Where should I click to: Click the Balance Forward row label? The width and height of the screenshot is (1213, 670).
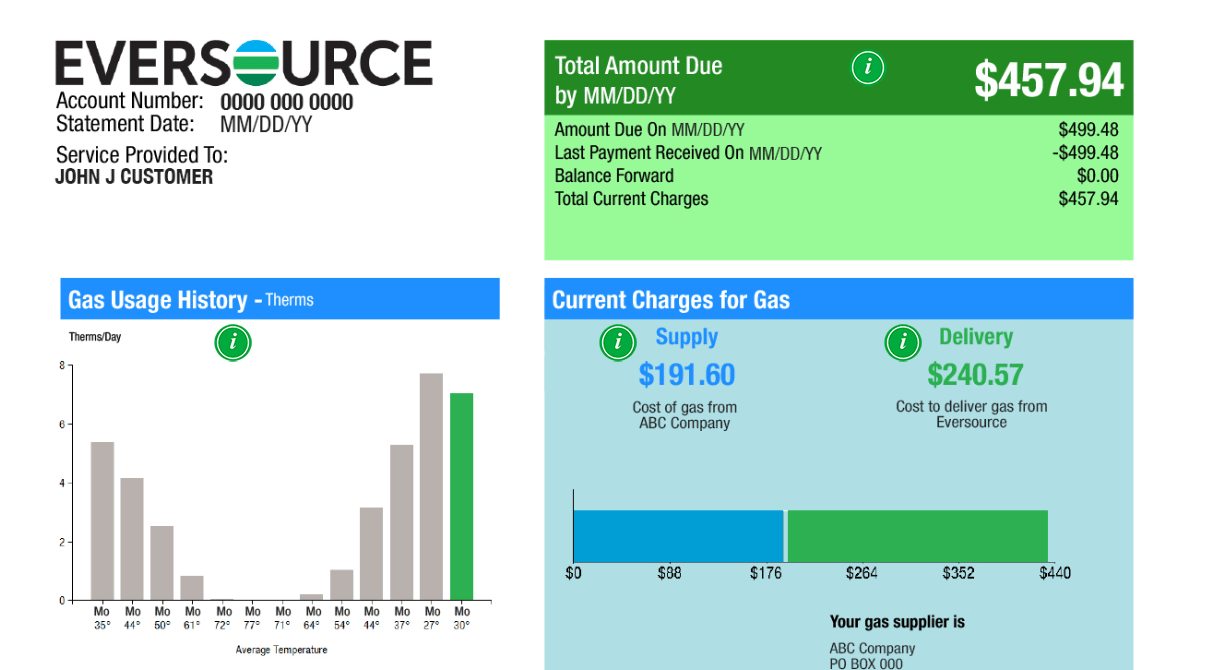(614, 176)
